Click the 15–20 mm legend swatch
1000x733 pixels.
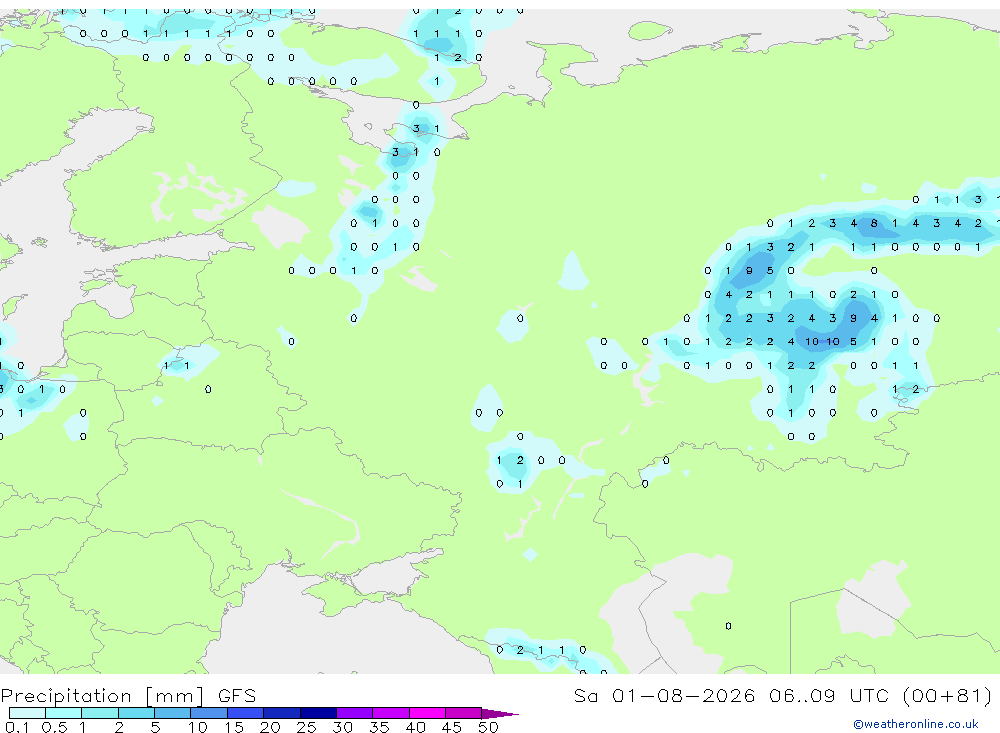point(246,713)
